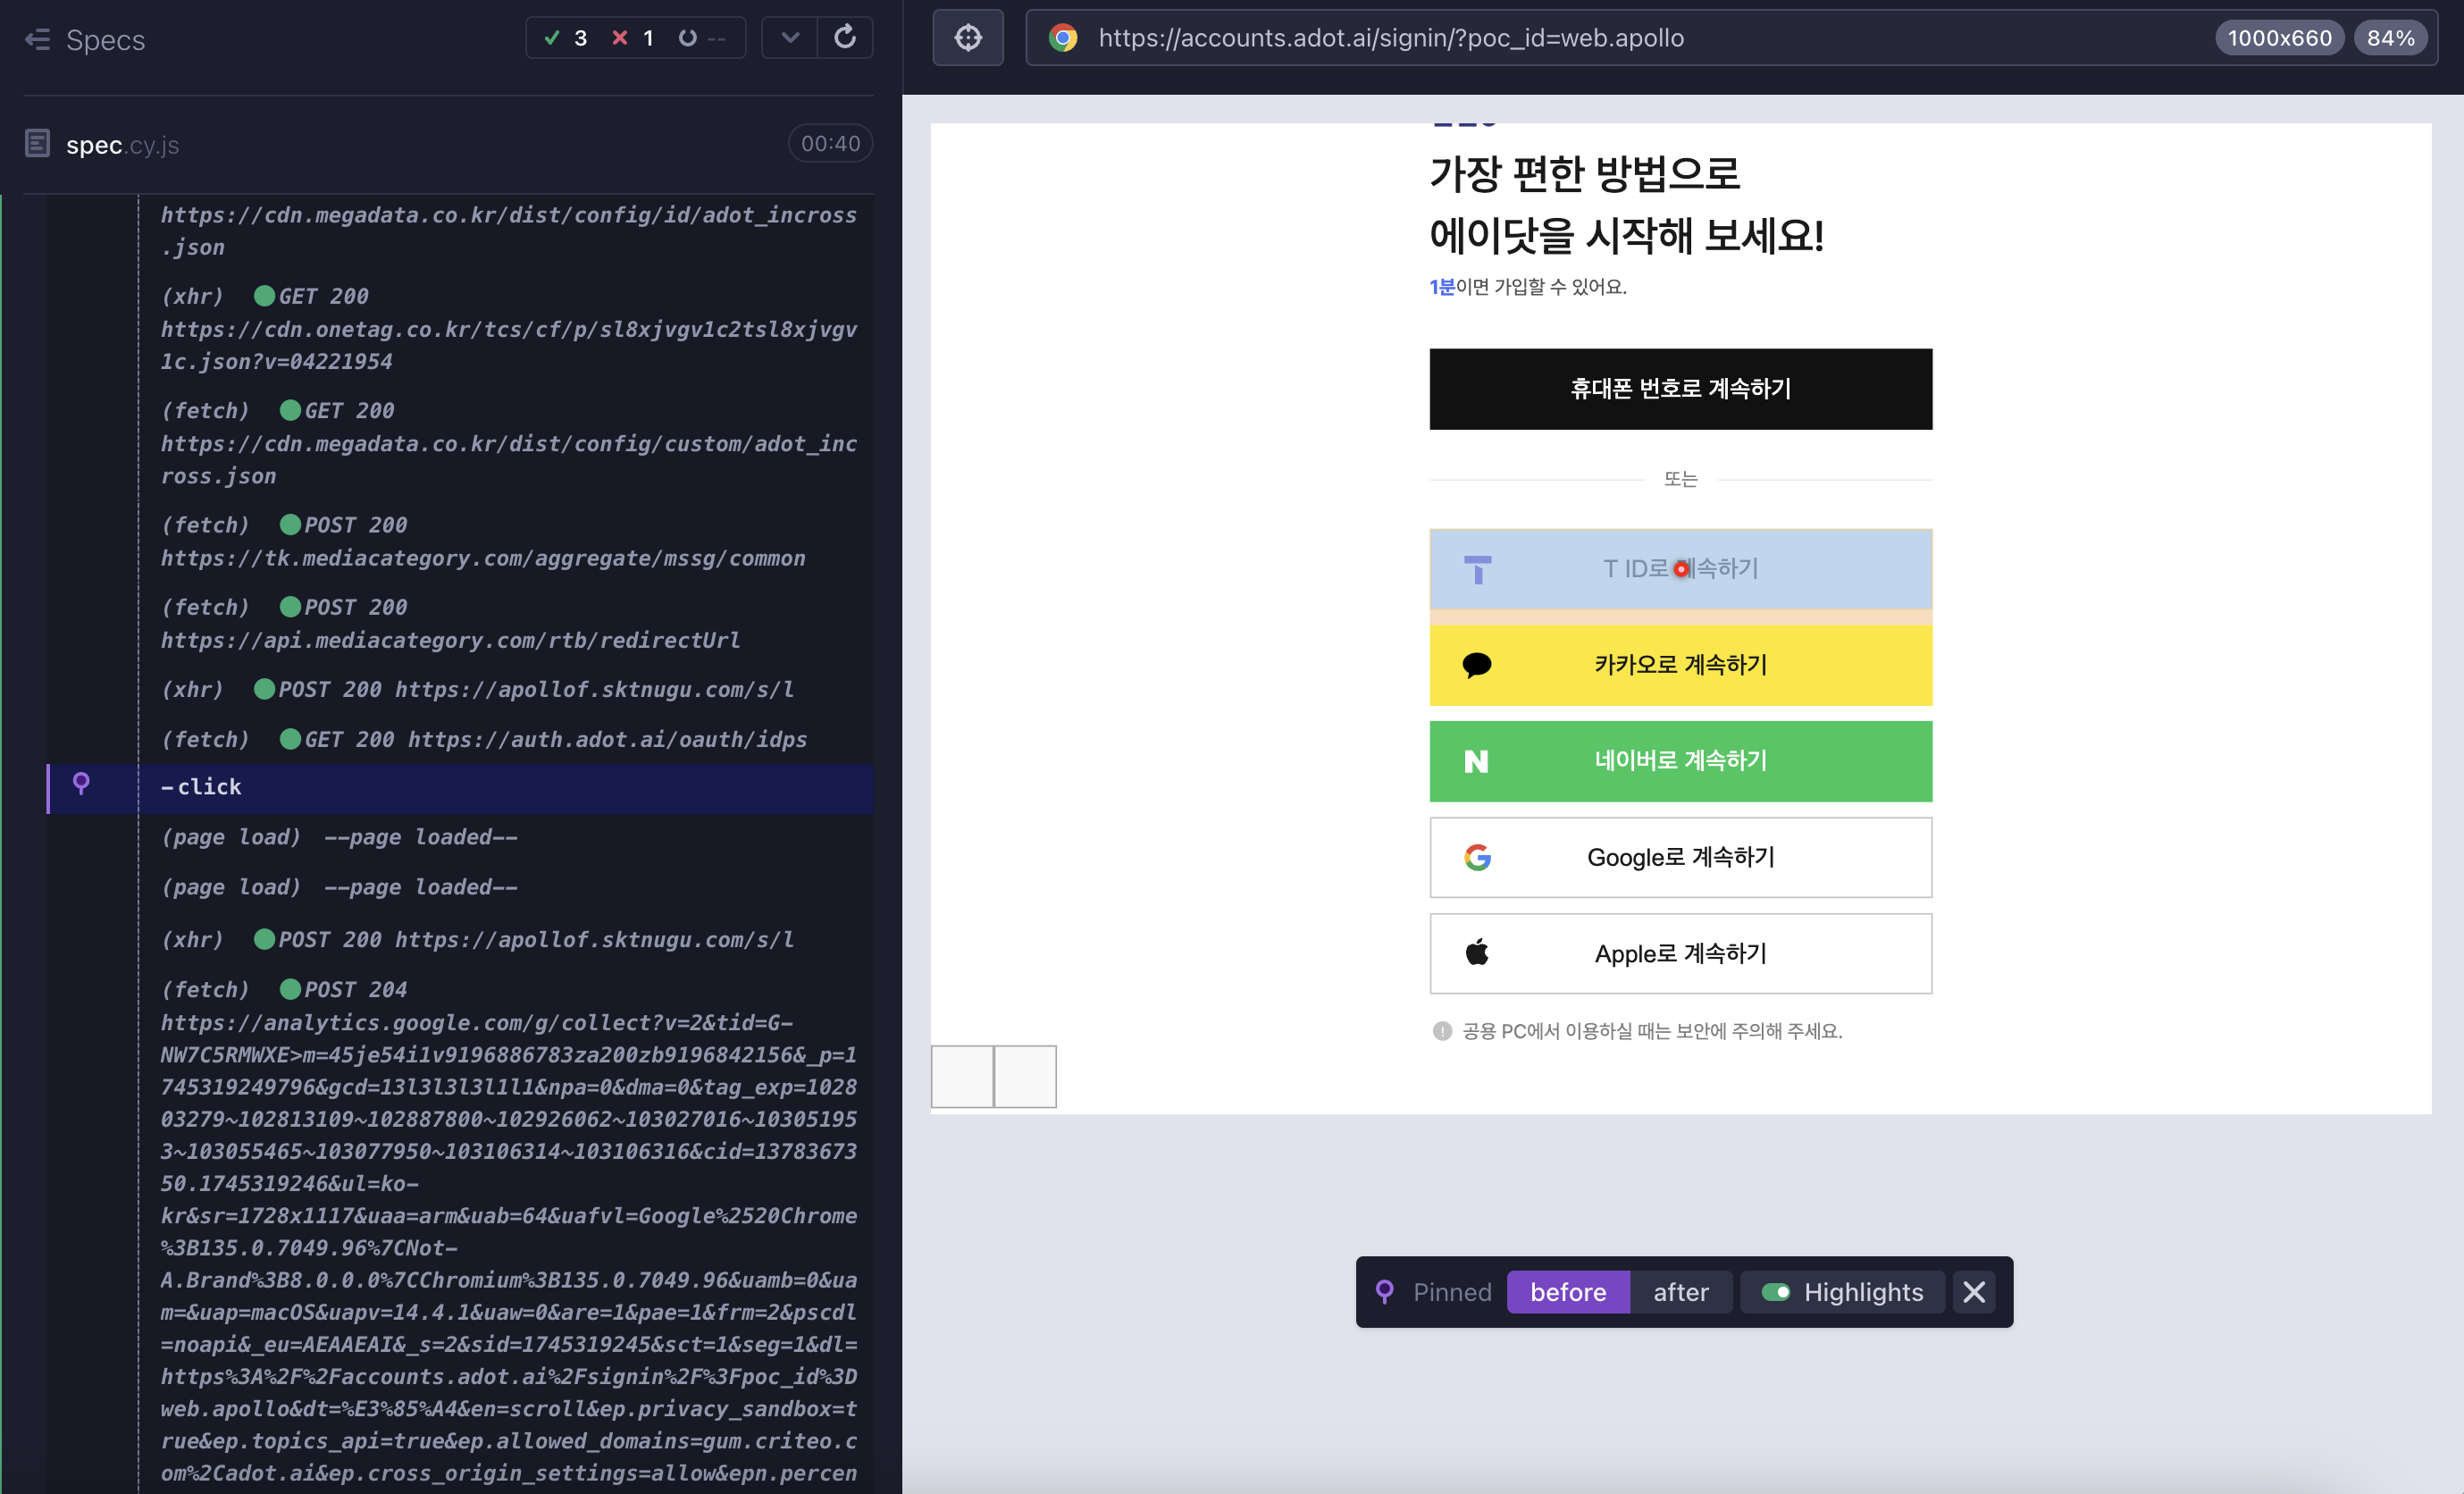Click the 카카오로 계속하기 button
2464x1494 pixels.
coord(1680,665)
